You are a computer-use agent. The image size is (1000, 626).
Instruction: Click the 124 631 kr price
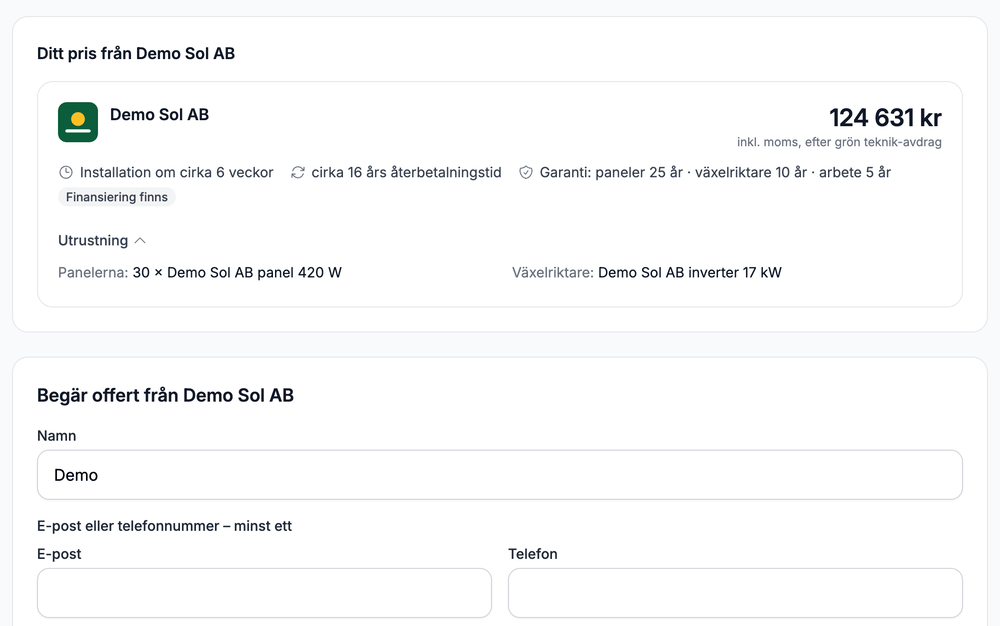click(x=885, y=117)
